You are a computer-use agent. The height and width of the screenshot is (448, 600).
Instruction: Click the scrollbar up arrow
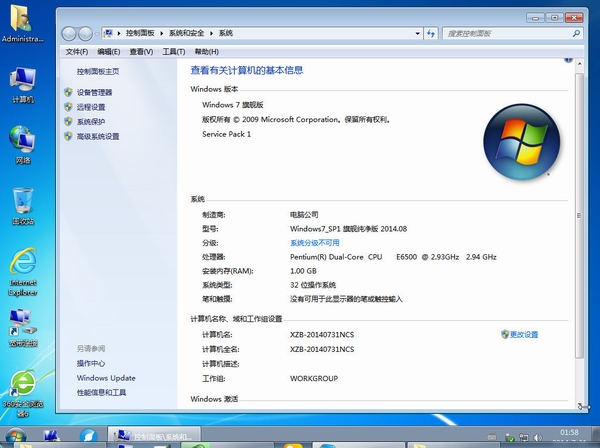579,64
